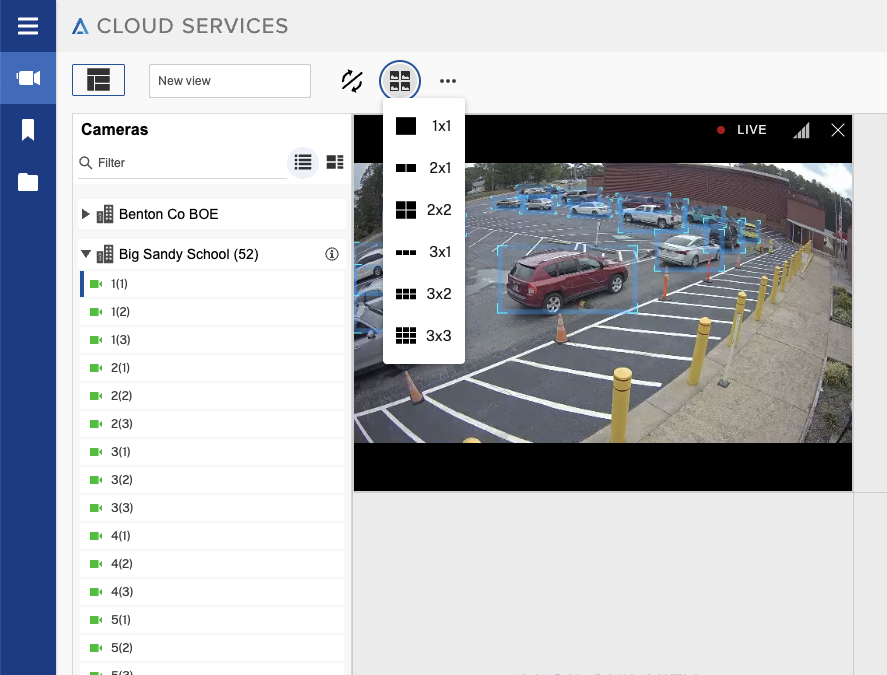Select camera 2(1) in the list
This screenshot has width=887, height=675.
[x=120, y=368]
